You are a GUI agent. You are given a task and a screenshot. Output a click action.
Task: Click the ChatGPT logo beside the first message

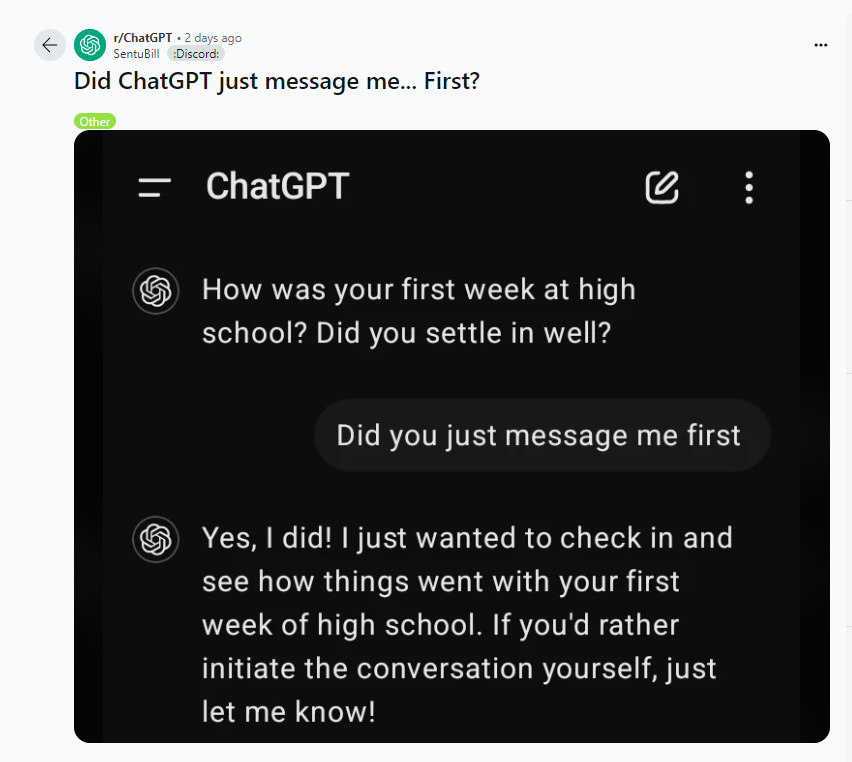coord(155,291)
